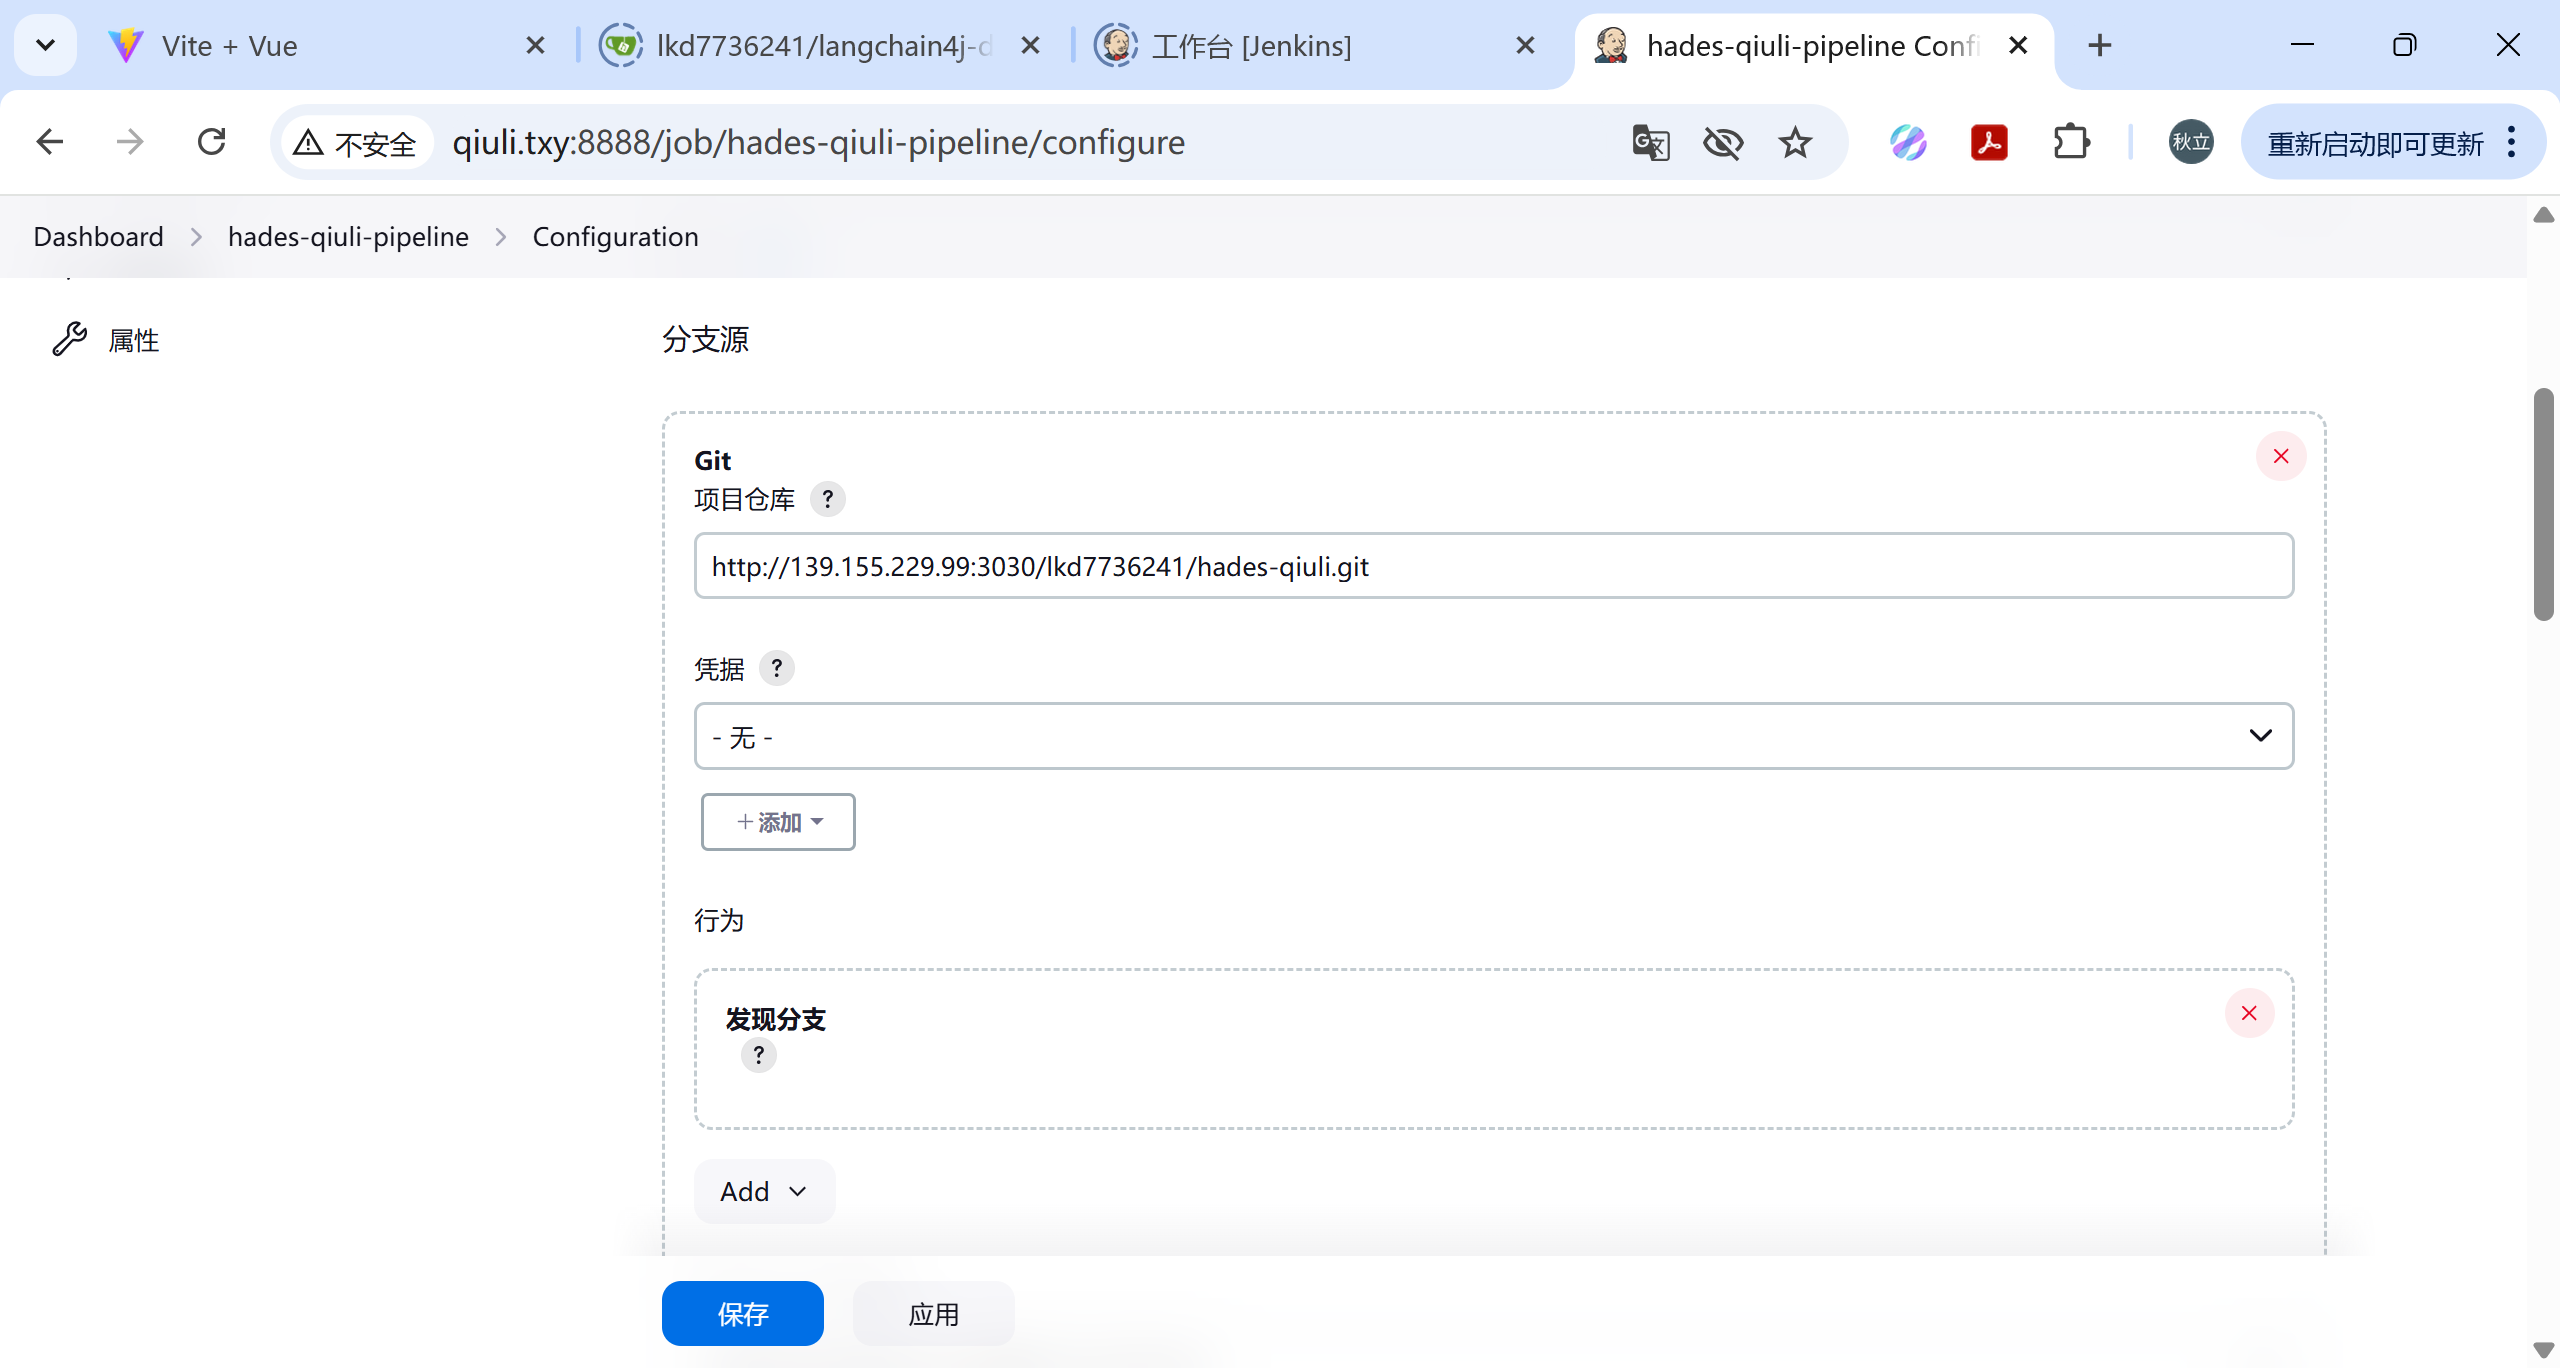
Task: Click the 保存 save button
Action: point(742,1313)
